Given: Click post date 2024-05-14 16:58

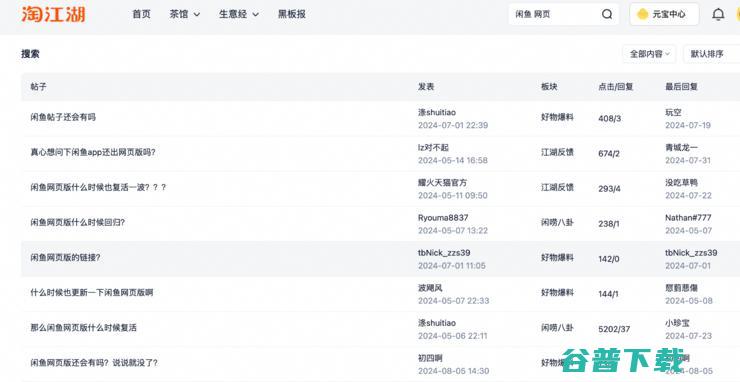Looking at the screenshot, I should [x=453, y=160].
